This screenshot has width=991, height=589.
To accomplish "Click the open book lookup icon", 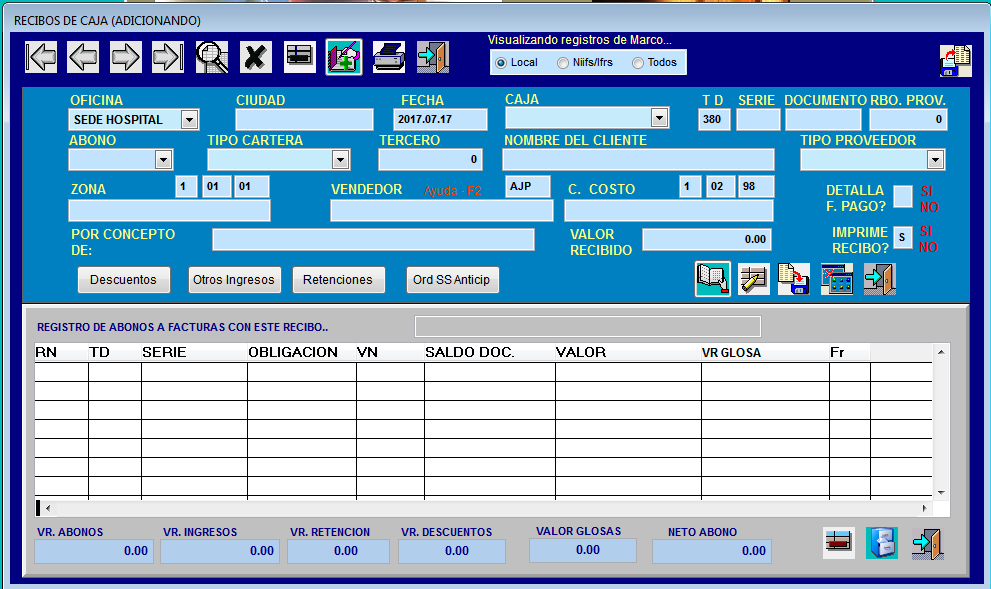I will [x=713, y=279].
